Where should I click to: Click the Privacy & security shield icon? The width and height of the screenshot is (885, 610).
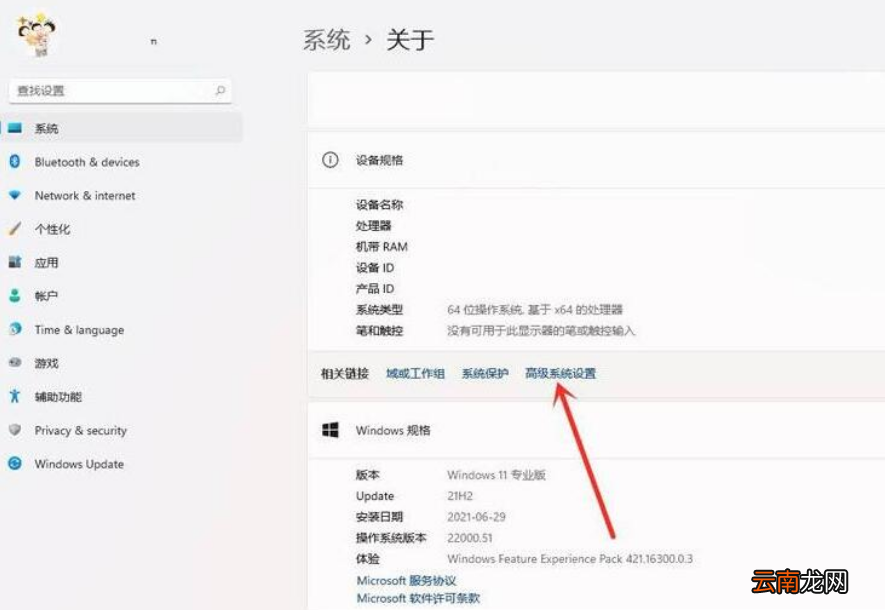pos(15,430)
